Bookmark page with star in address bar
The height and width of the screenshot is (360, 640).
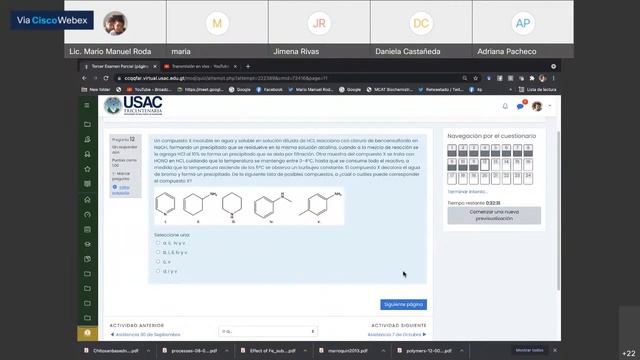476,78
